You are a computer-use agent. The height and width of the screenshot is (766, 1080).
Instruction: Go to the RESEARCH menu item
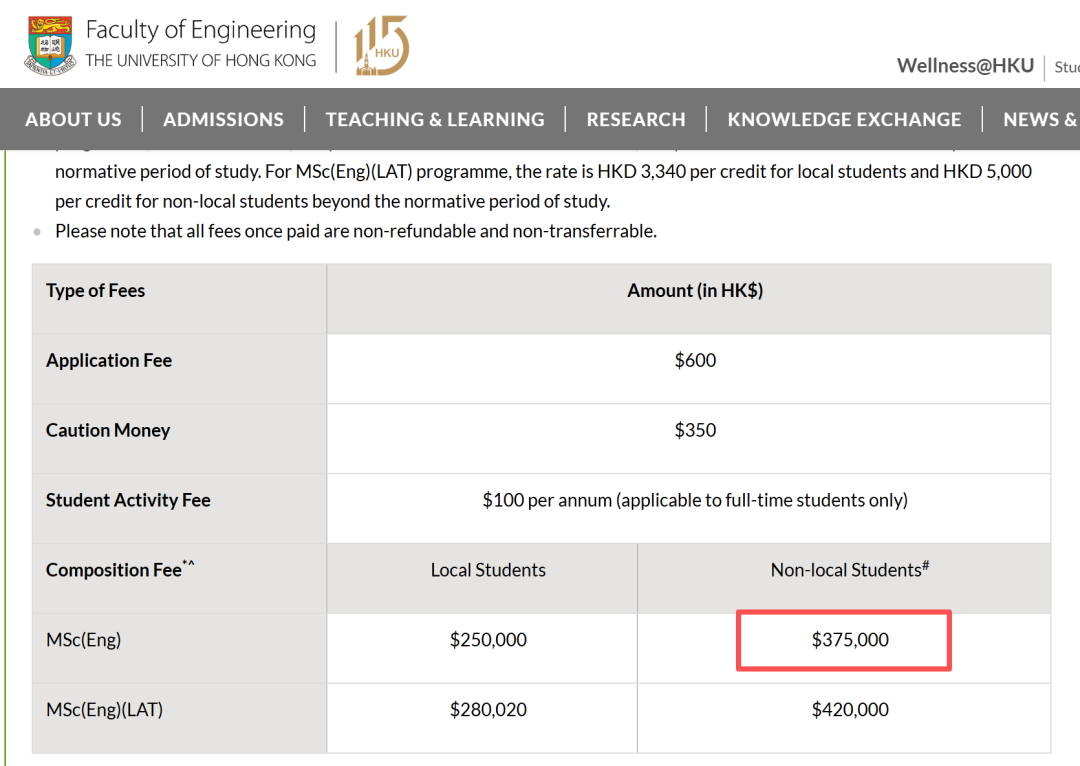[636, 120]
